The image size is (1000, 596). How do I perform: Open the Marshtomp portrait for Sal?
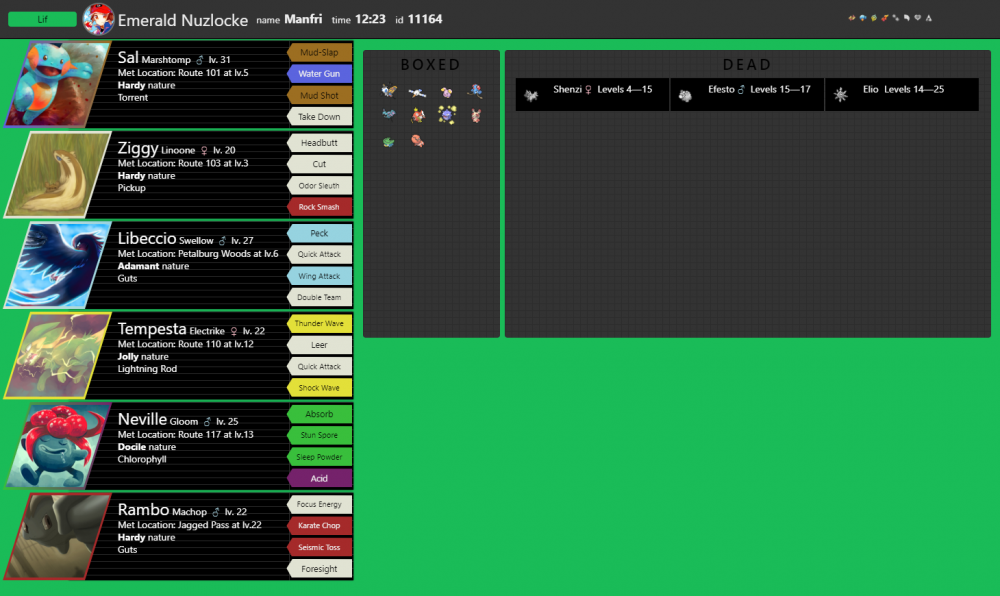58,84
